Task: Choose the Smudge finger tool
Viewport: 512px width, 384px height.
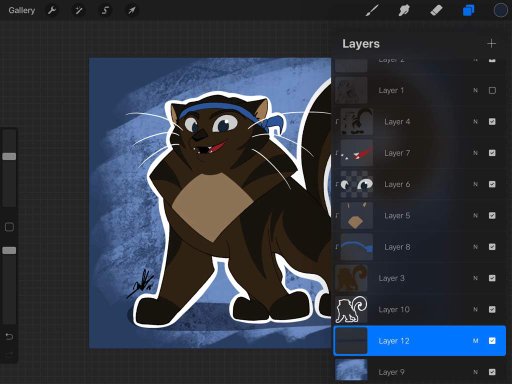Action: [404, 10]
